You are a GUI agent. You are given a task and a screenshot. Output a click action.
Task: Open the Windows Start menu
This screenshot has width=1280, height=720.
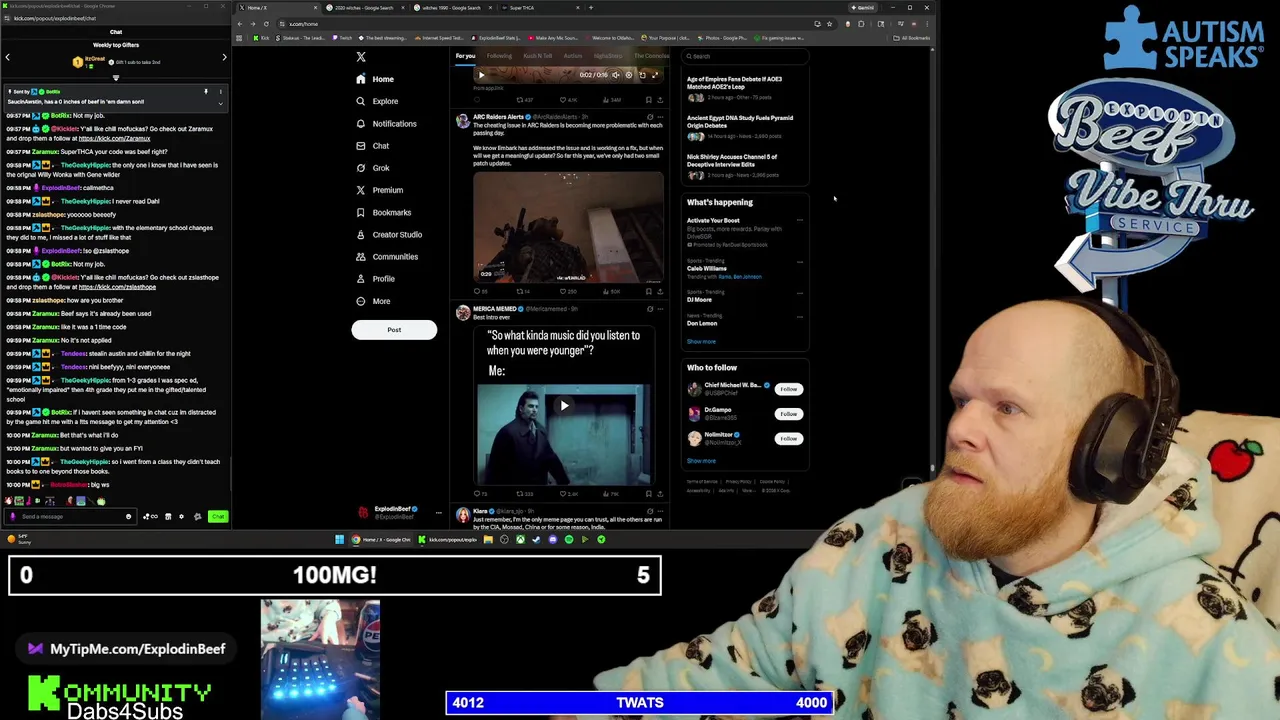340,540
